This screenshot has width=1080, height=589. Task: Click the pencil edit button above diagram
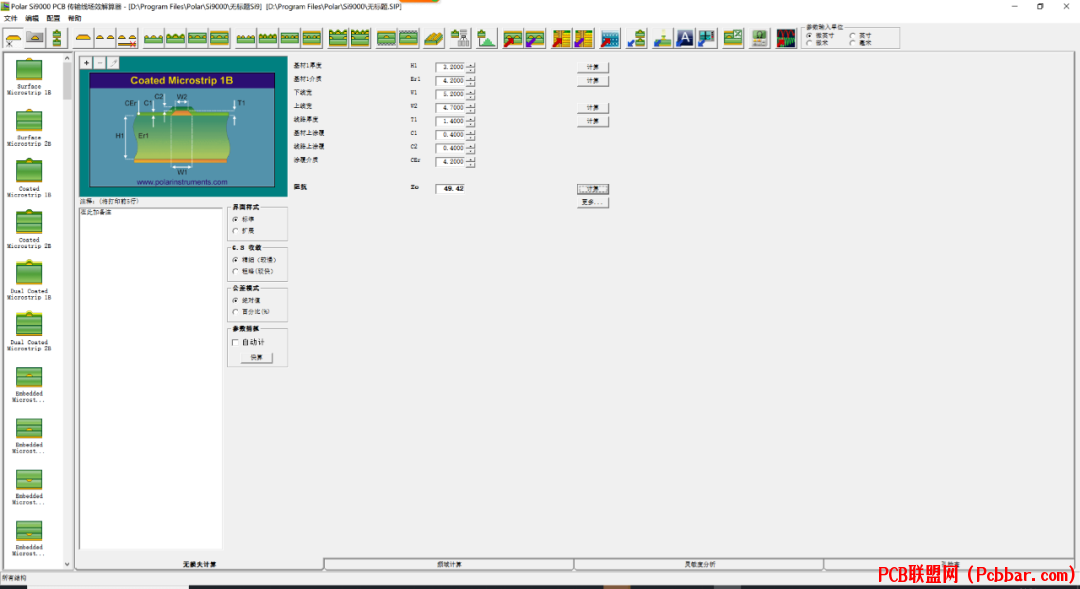coord(114,63)
